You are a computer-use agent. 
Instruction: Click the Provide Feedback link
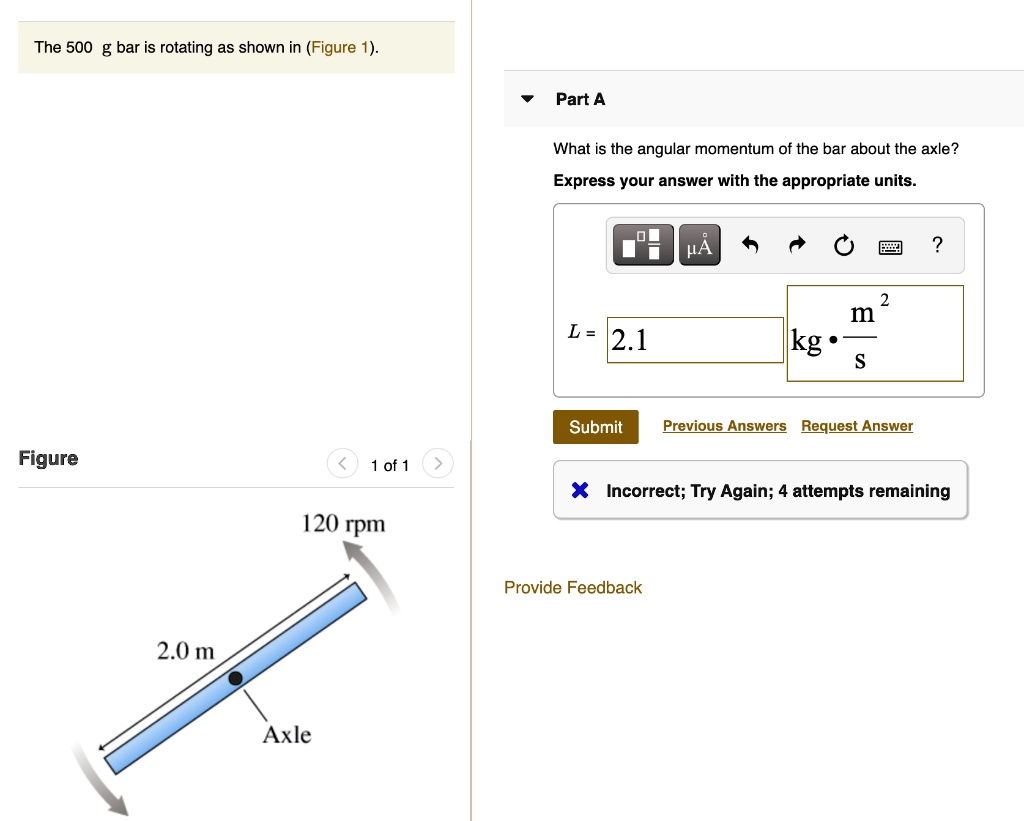point(573,587)
